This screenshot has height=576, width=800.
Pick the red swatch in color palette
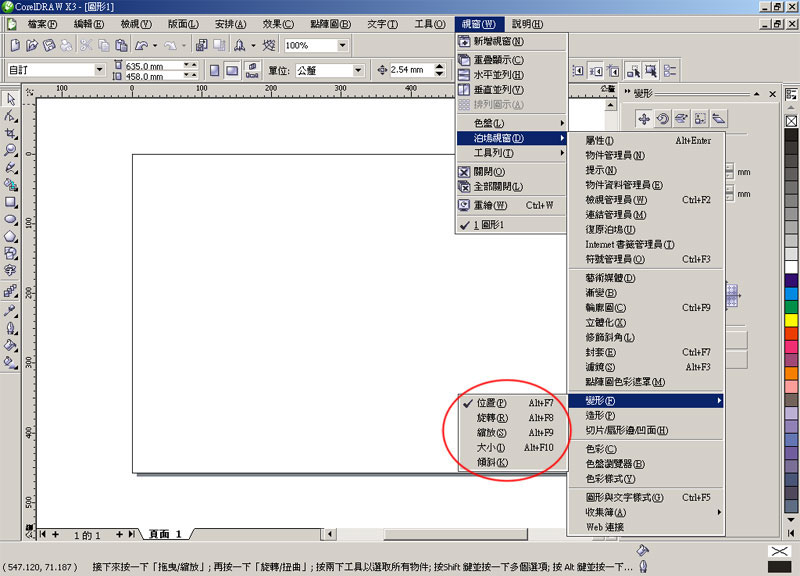click(x=791, y=333)
